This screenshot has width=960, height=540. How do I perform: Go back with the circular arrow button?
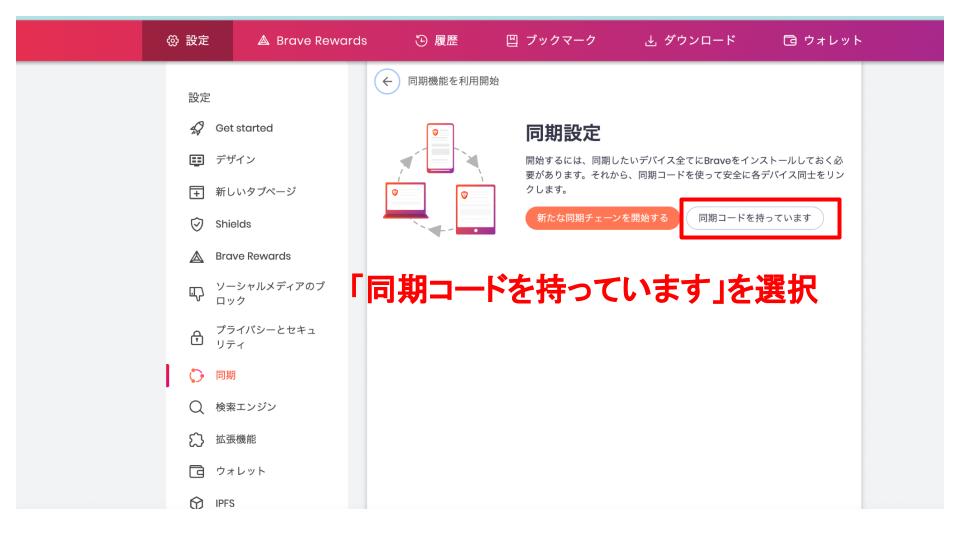387,81
